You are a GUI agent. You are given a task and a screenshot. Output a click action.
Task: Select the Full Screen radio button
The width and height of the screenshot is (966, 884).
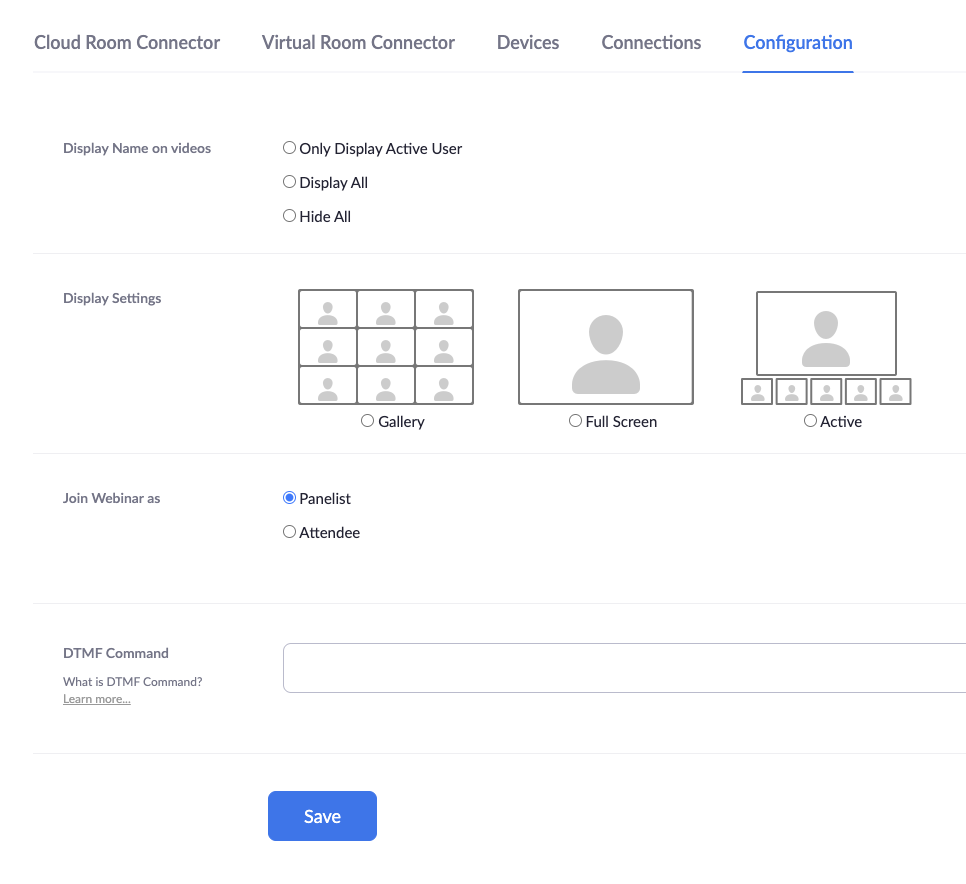[x=575, y=421]
